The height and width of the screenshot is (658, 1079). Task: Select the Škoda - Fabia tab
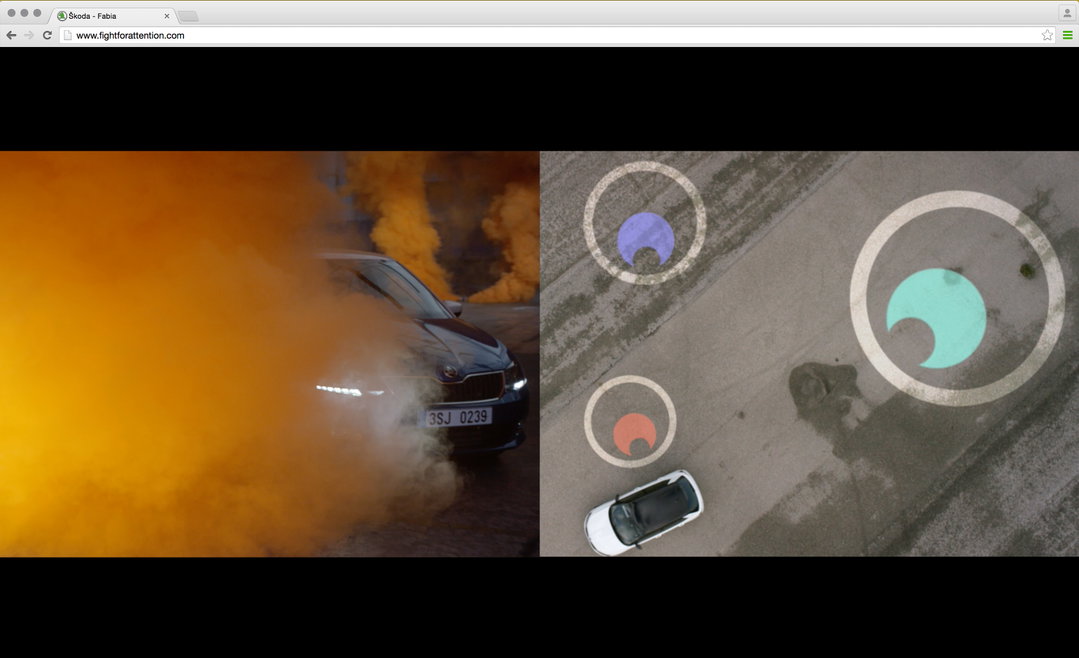pos(114,15)
